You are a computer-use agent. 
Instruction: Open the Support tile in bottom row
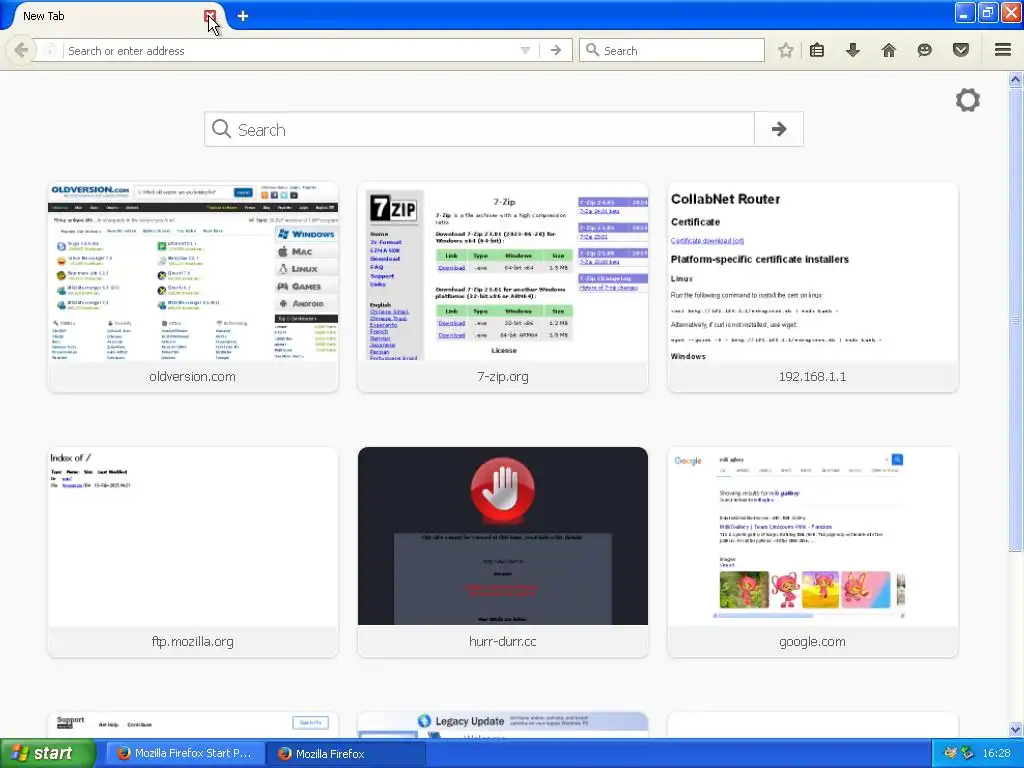[x=193, y=725]
